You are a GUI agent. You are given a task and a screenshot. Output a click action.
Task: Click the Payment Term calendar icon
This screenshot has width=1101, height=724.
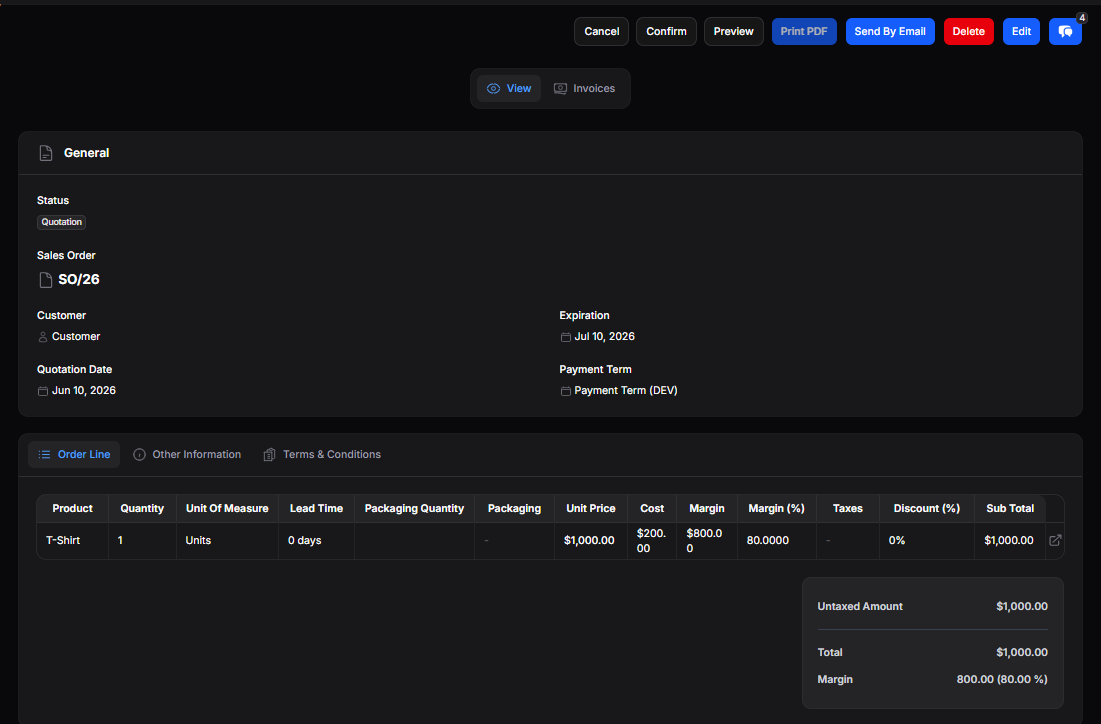tap(565, 391)
